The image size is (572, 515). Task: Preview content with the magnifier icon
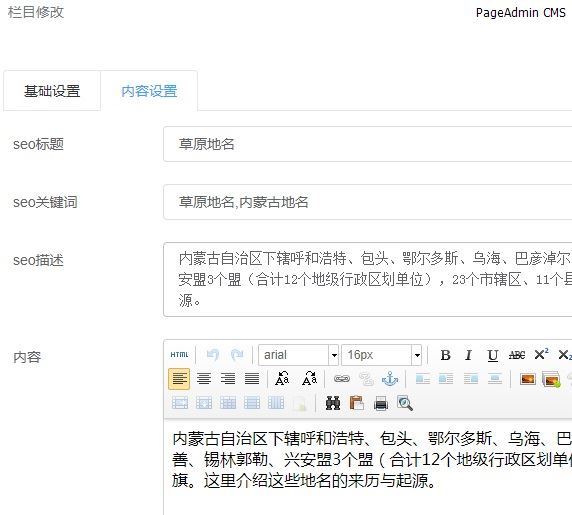(x=405, y=403)
